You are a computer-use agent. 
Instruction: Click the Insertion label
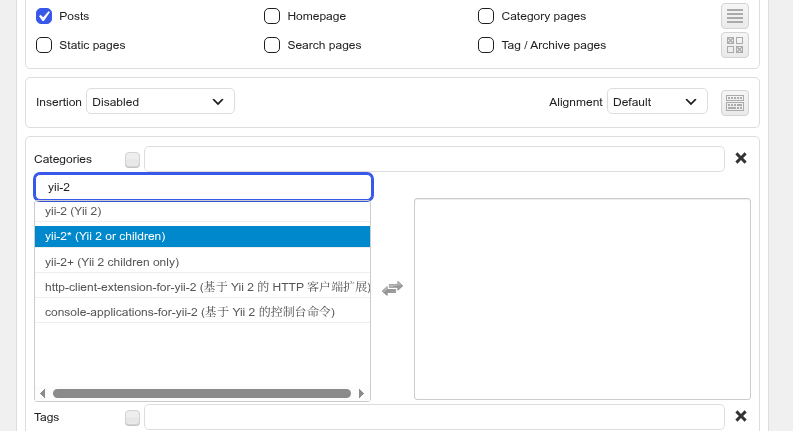[x=59, y=102]
